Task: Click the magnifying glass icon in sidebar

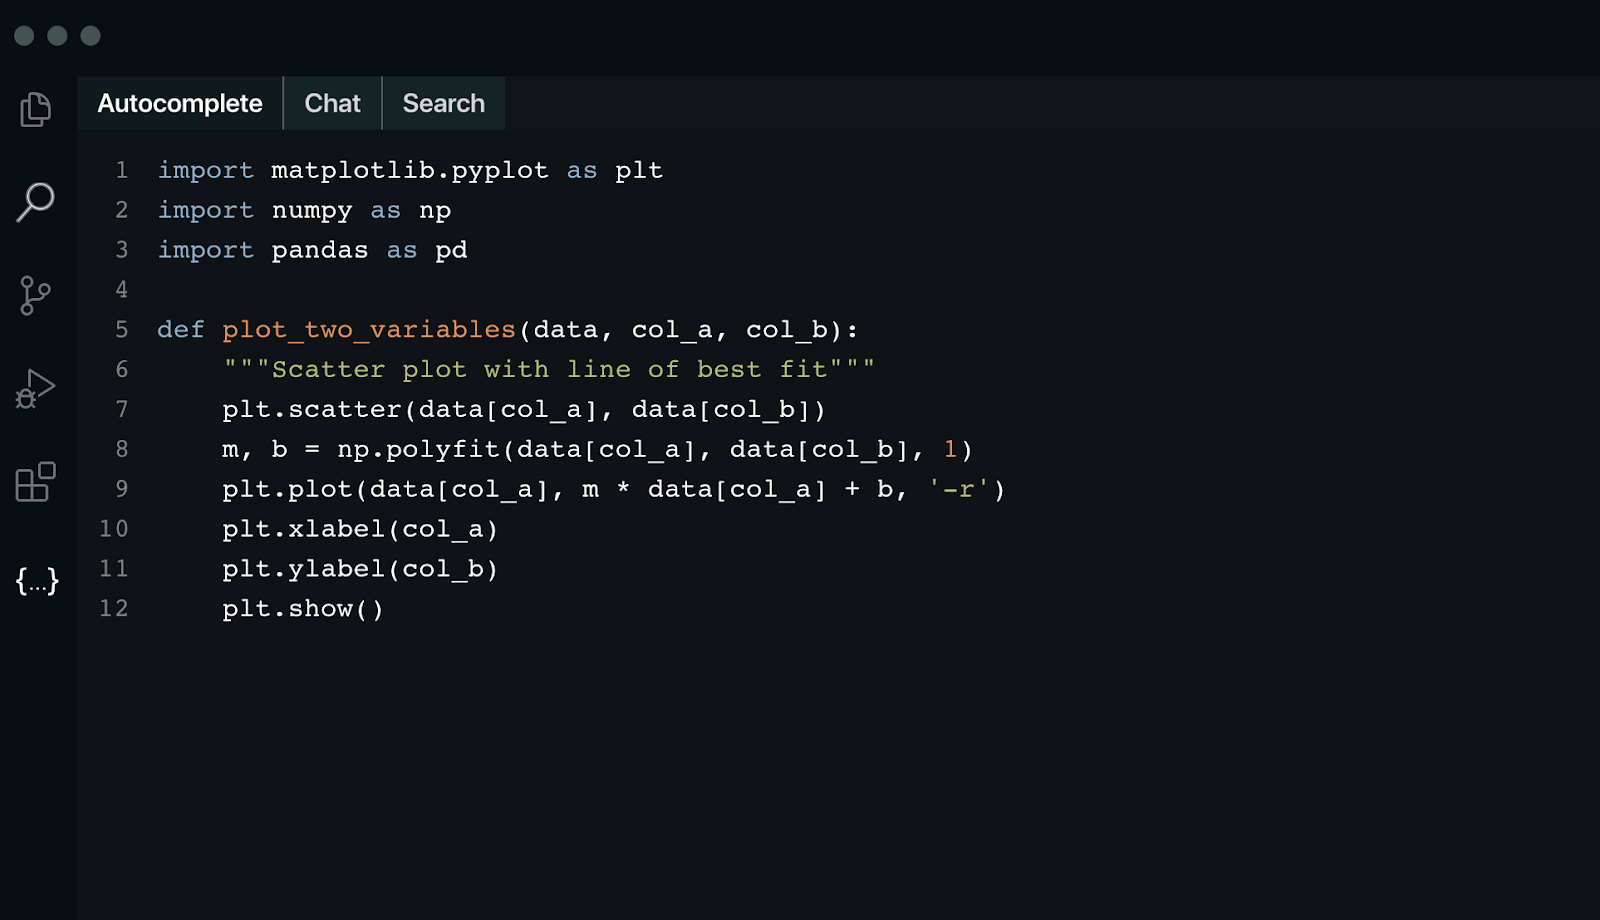Action: coord(36,201)
